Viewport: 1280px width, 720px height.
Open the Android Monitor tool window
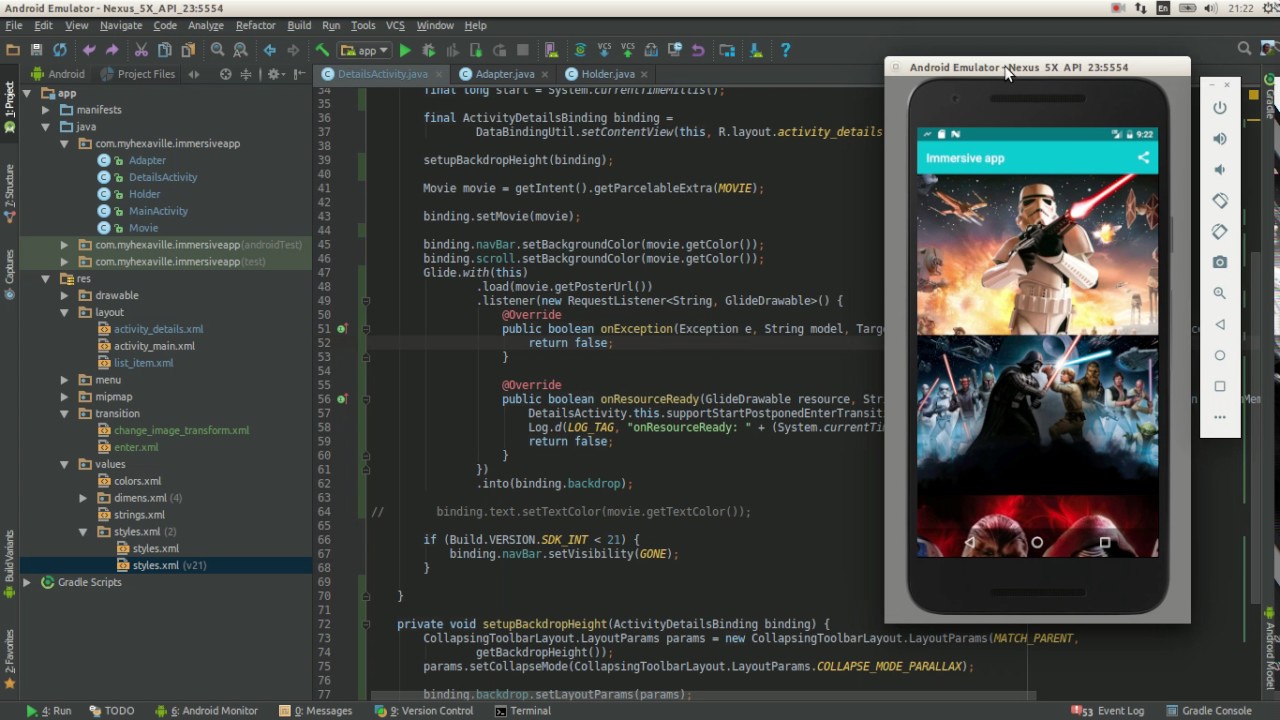(206, 711)
